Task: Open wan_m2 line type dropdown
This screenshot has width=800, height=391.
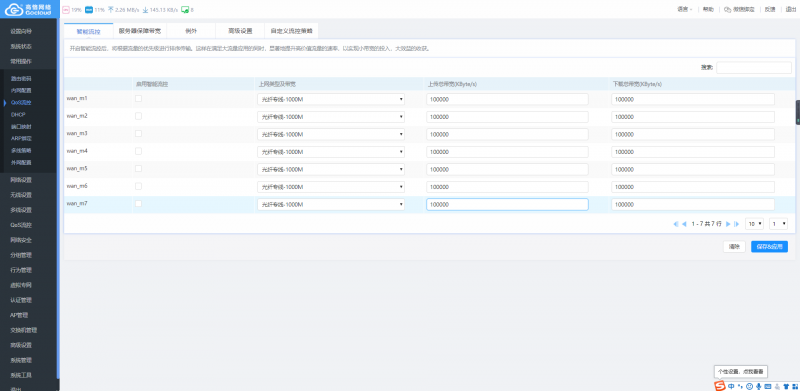Action: (331, 117)
